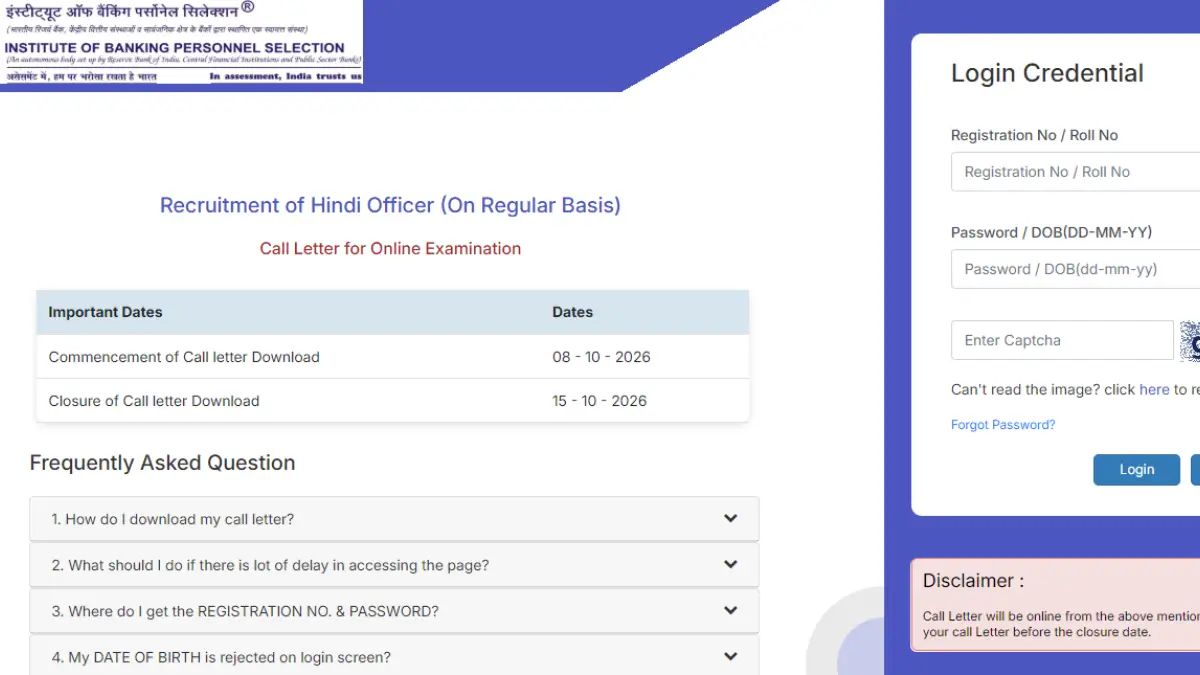The height and width of the screenshot is (675, 1200).
Task: Click the IBPS logo banner
Action: pyautogui.click(x=181, y=42)
